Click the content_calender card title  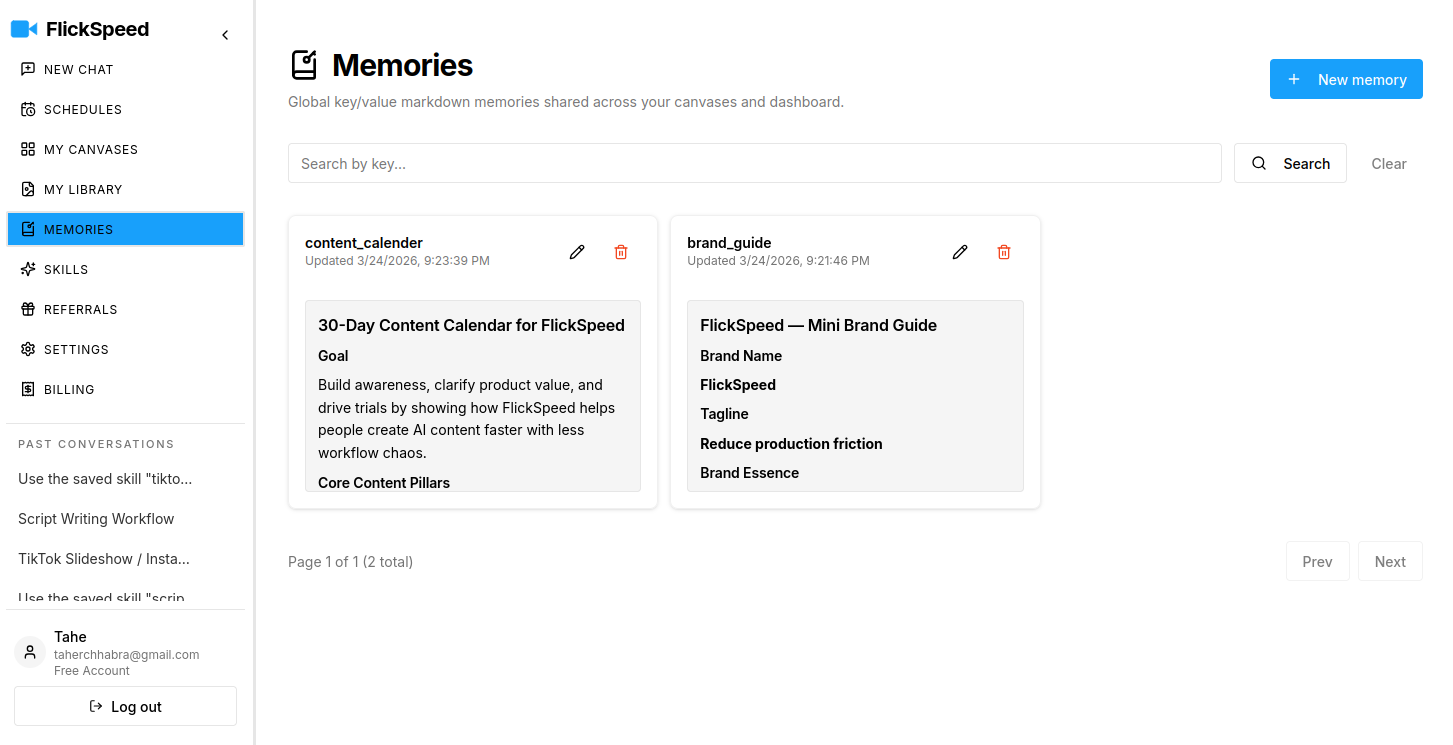(364, 243)
